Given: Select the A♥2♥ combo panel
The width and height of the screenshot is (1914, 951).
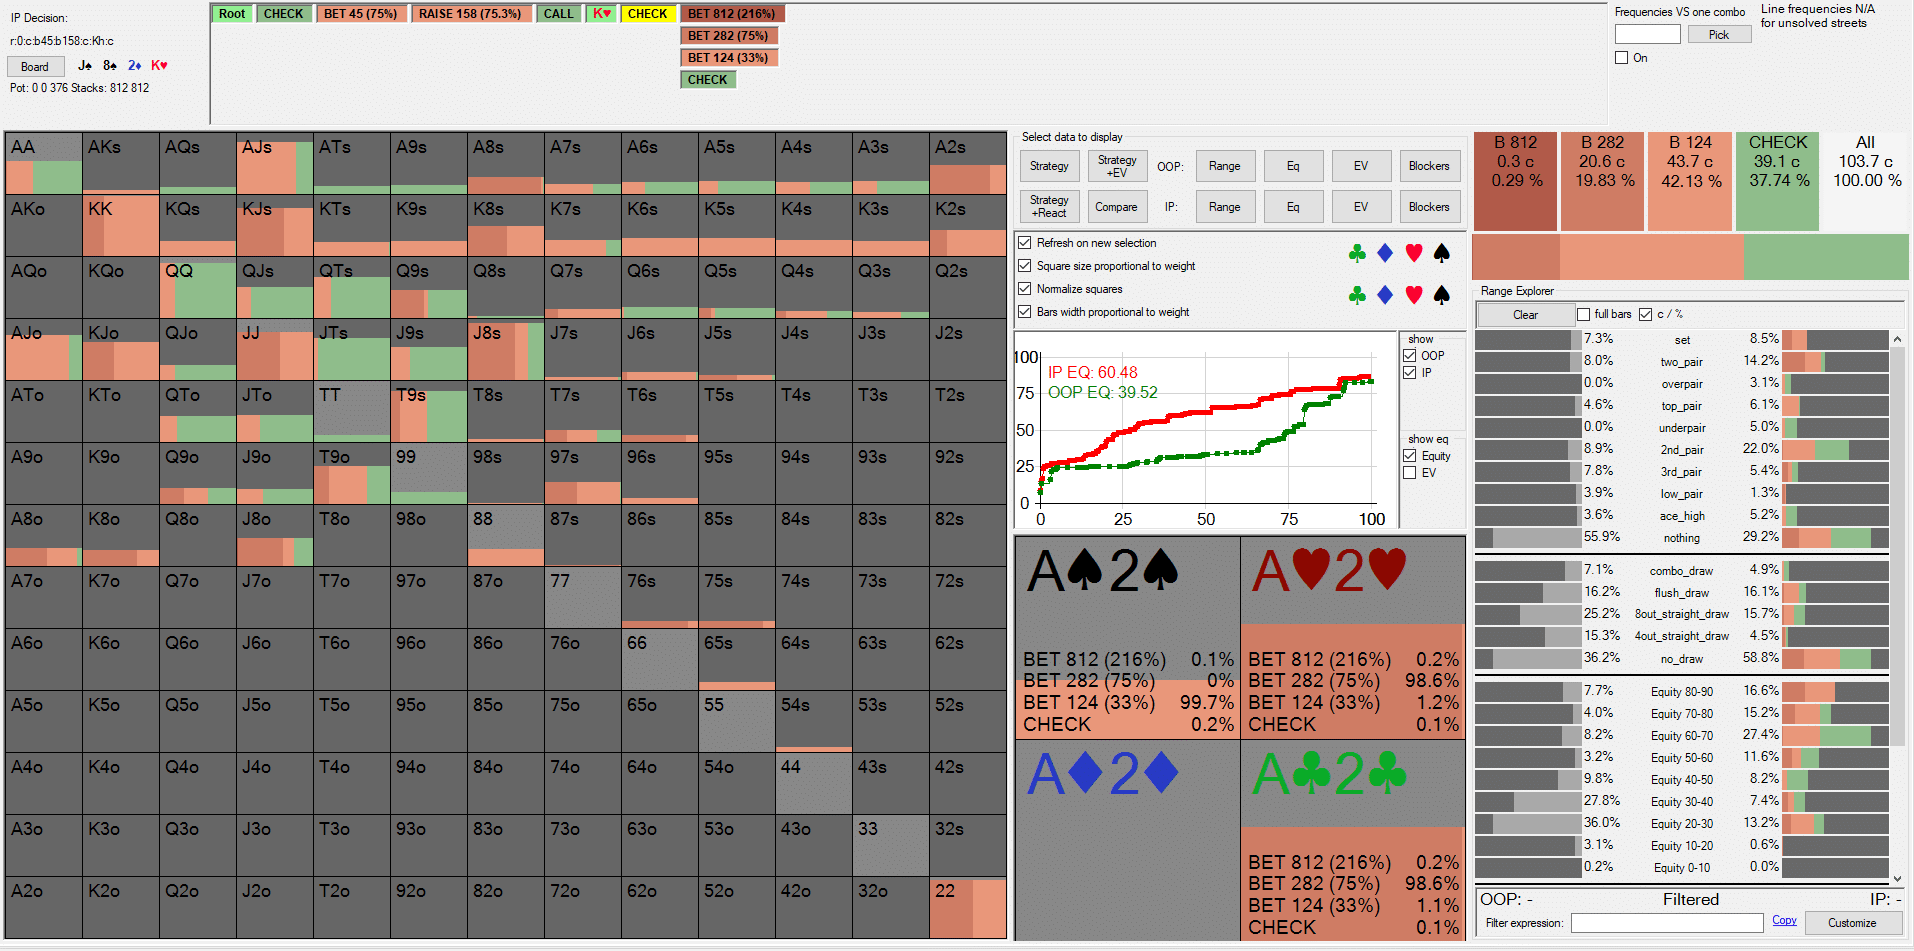Looking at the screenshot, I should pos(1353,638).
